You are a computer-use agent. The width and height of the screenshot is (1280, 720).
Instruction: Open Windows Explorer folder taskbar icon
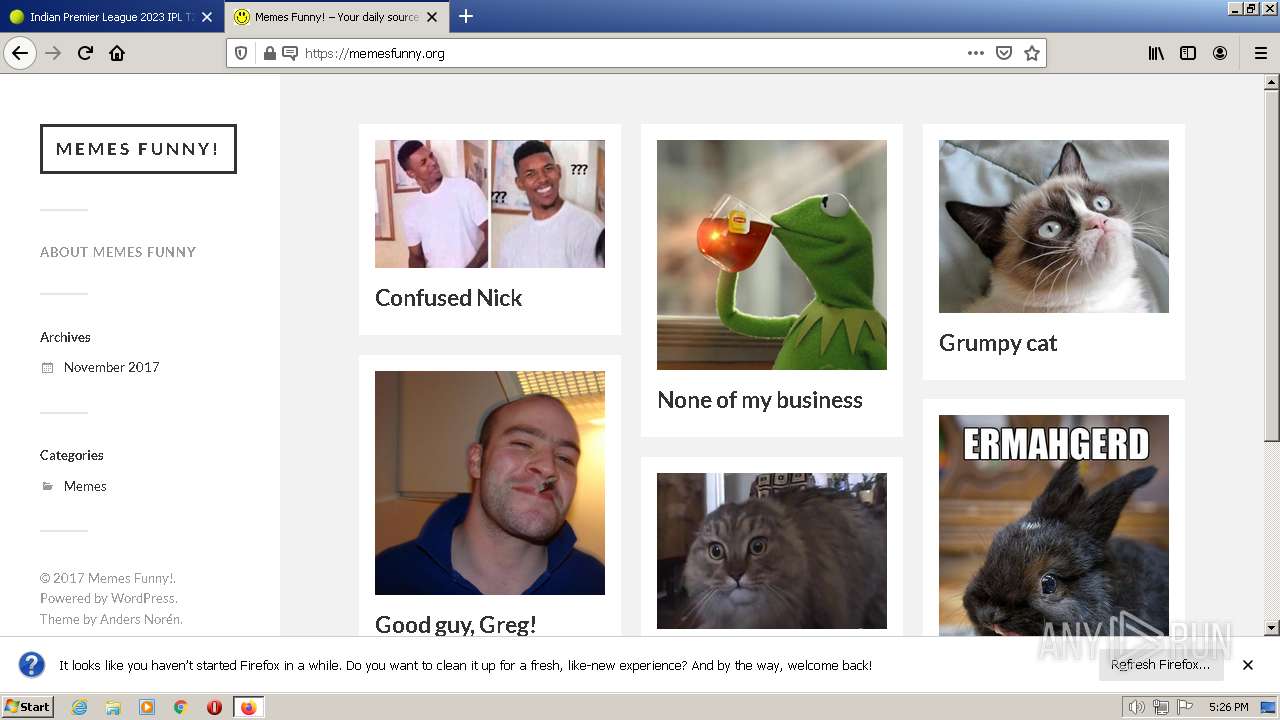point(113,707)
